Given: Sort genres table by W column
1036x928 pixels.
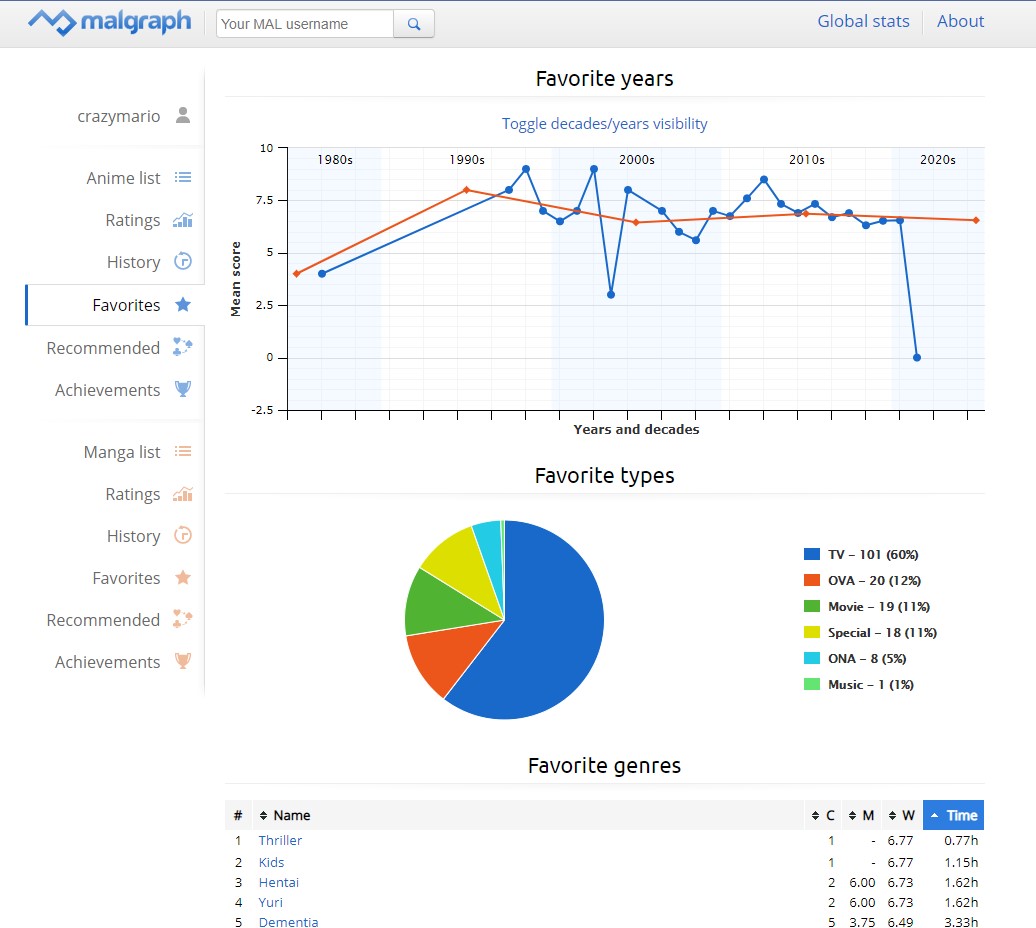Looking at the screenshot, I should (902, 815).
